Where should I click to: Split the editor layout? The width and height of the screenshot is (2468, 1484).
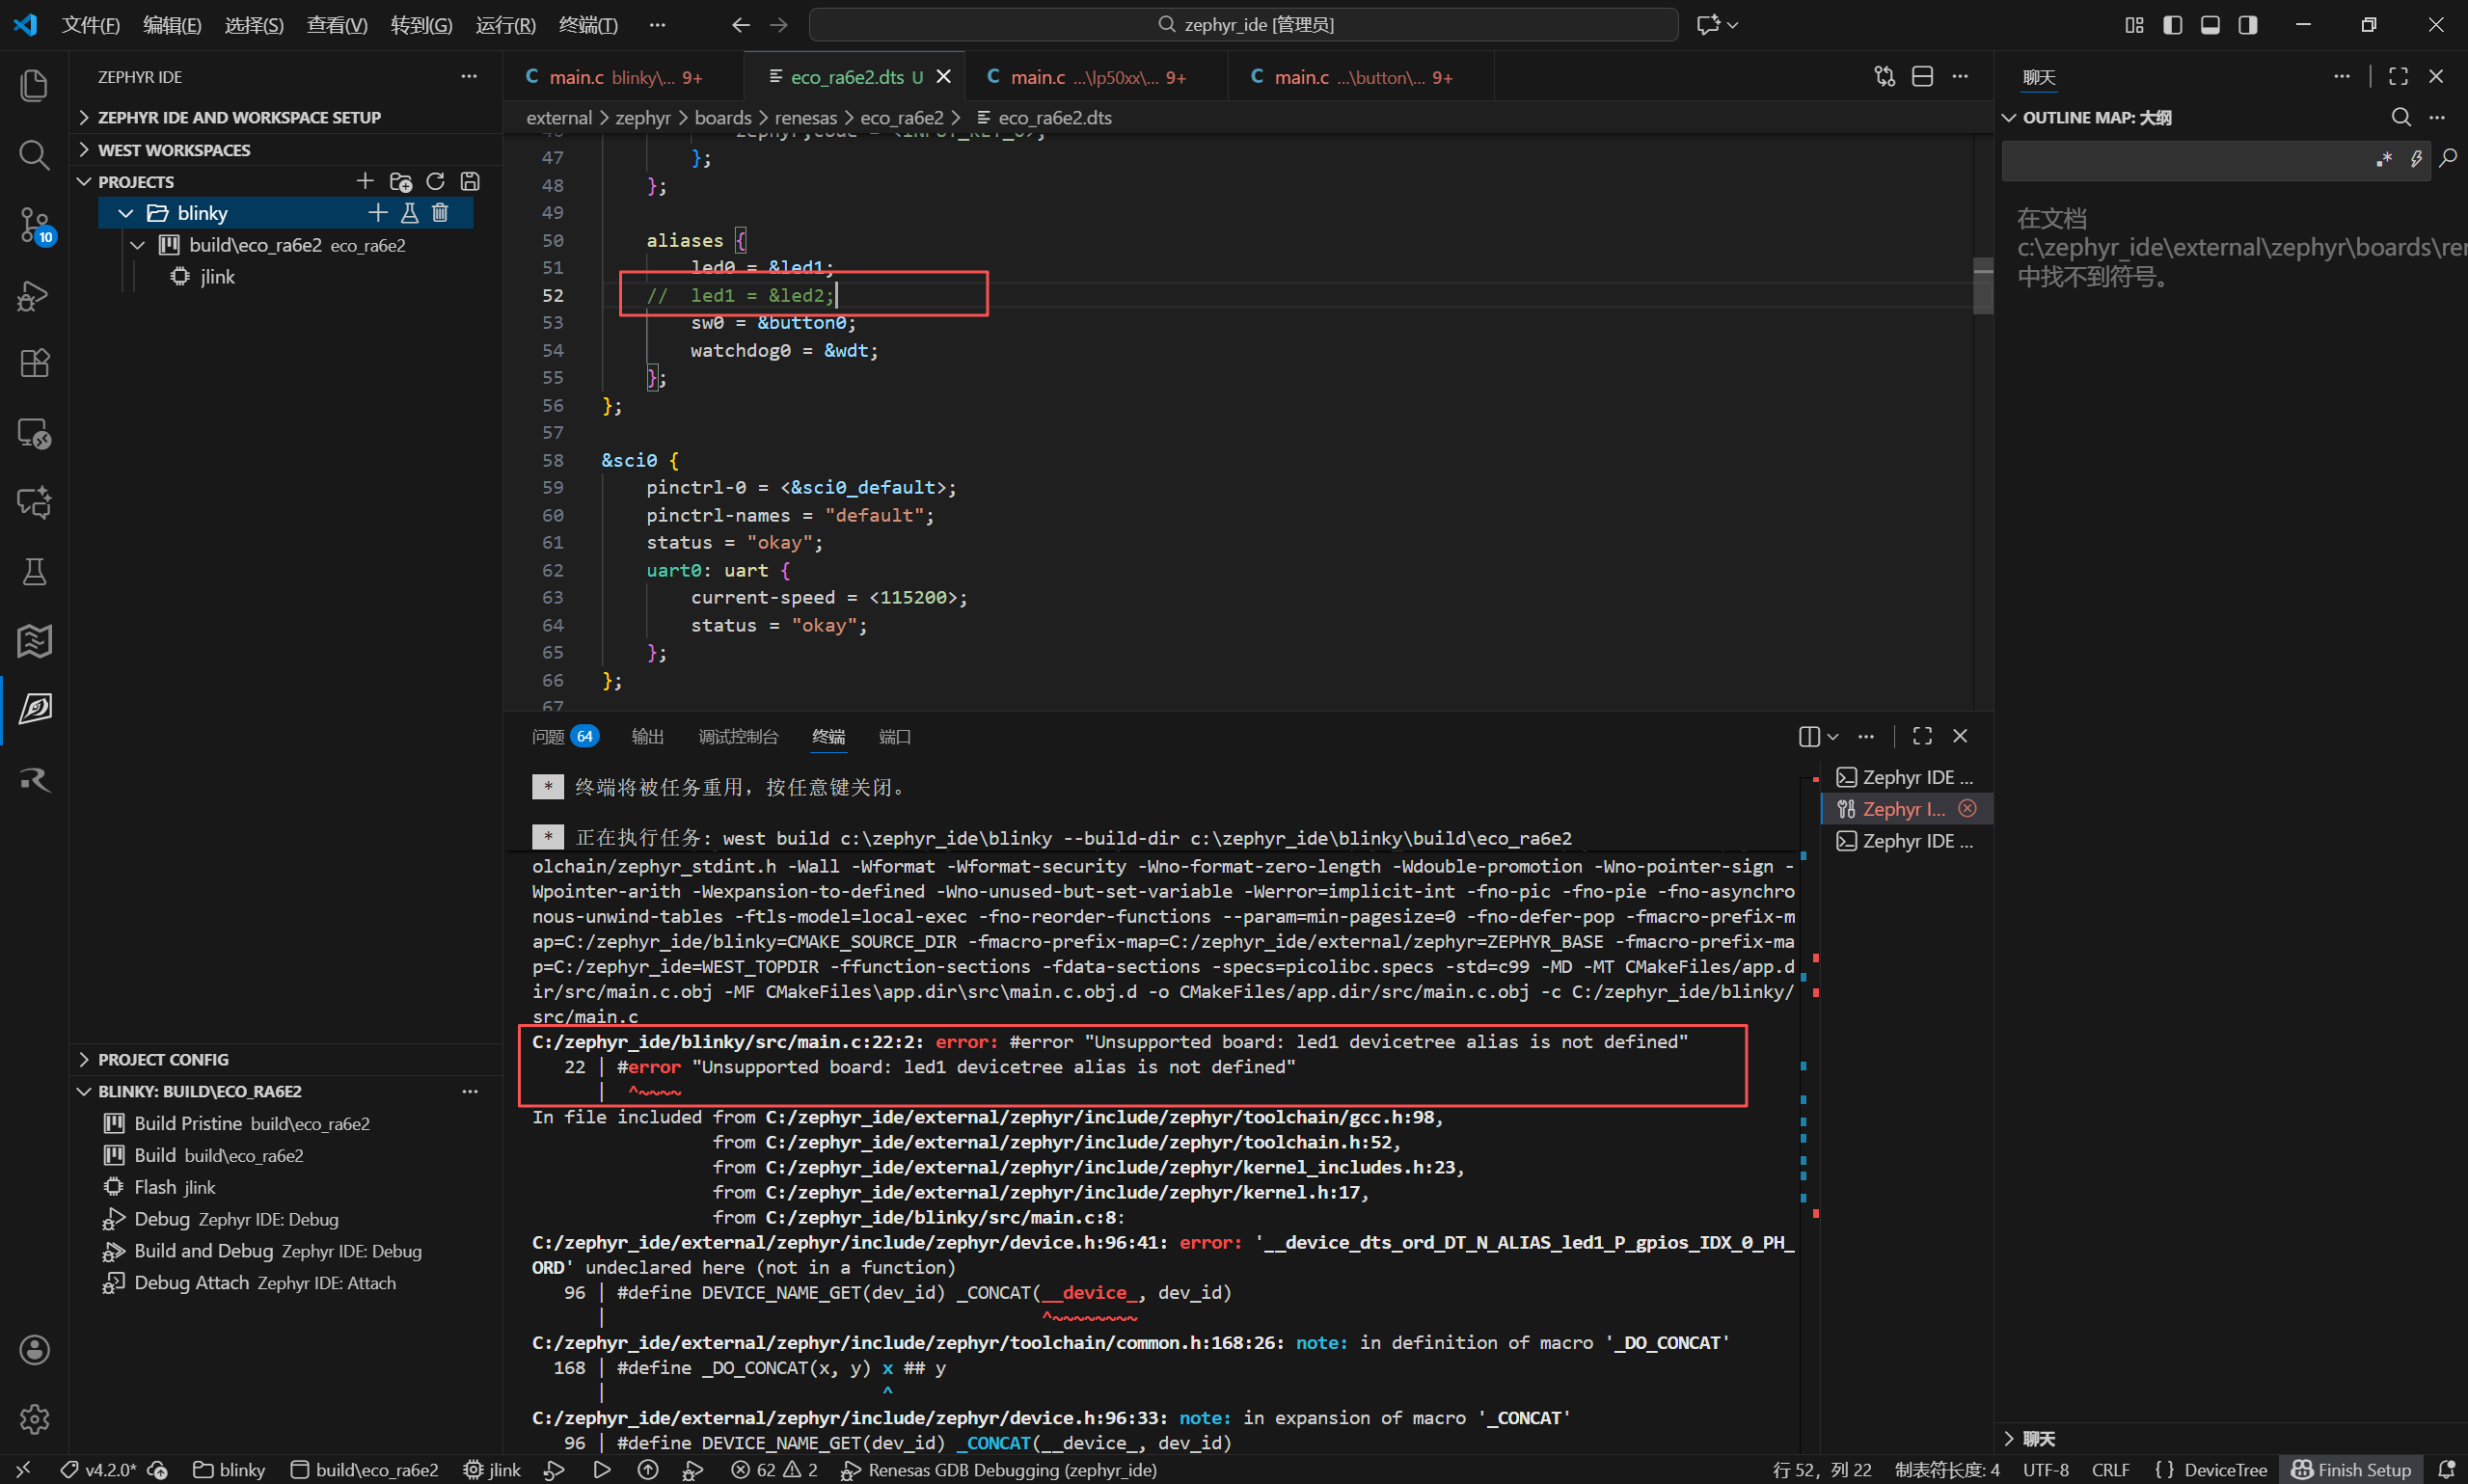tap(1922, 77)
